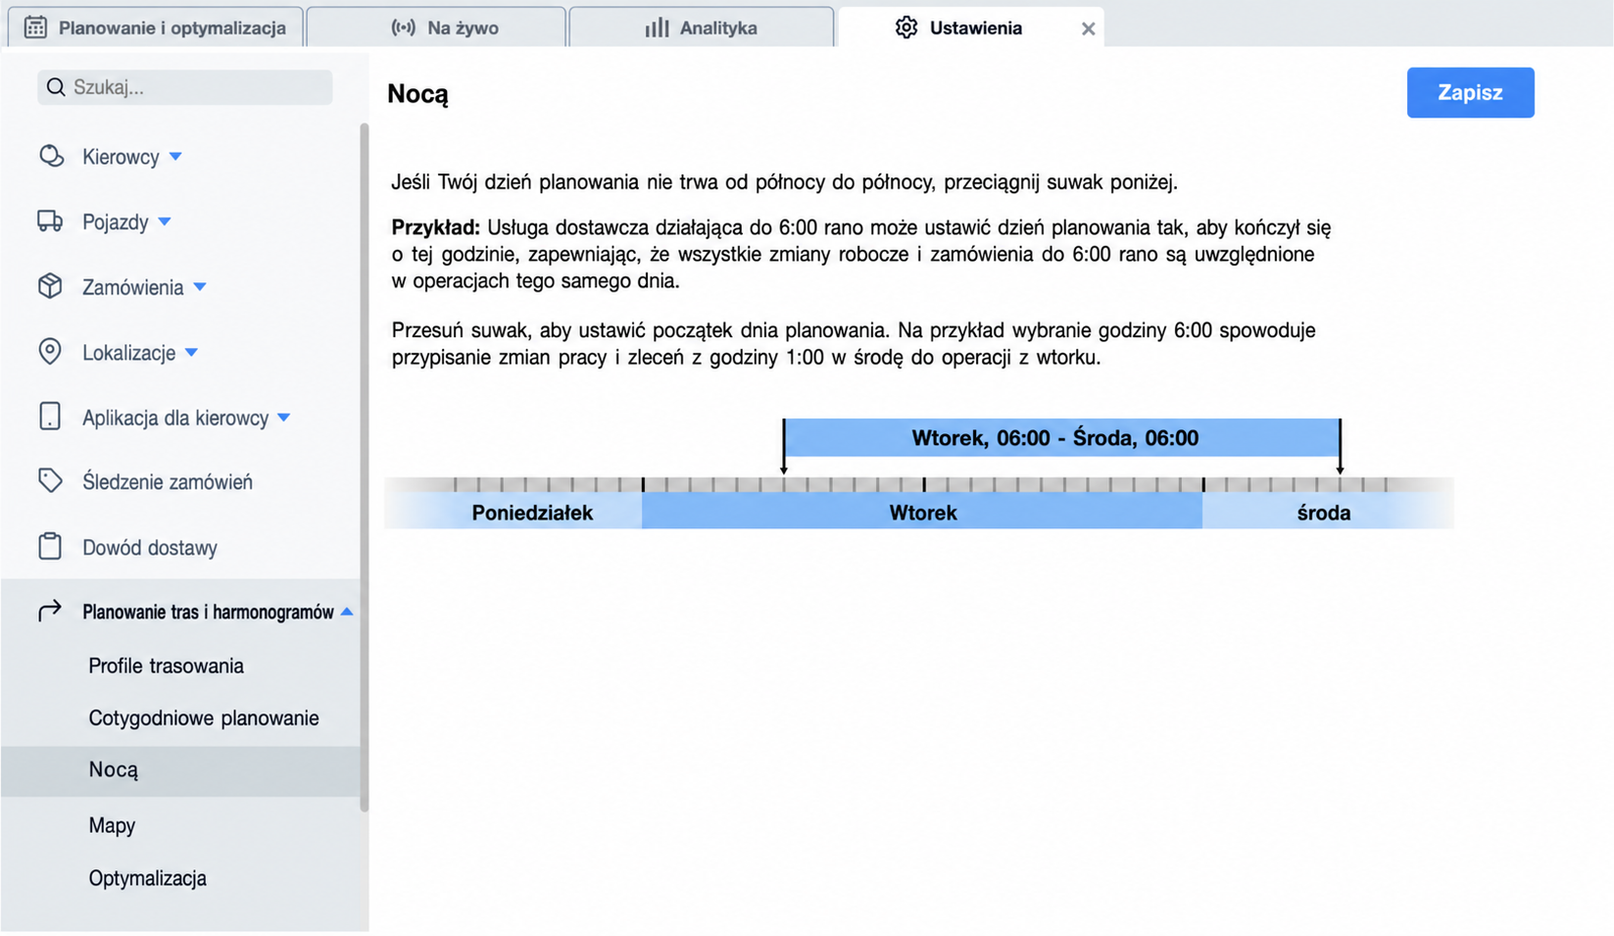Screen dimensions: 1614x936
Task: Select the Ustawienia tab
Action: (971, 27)
